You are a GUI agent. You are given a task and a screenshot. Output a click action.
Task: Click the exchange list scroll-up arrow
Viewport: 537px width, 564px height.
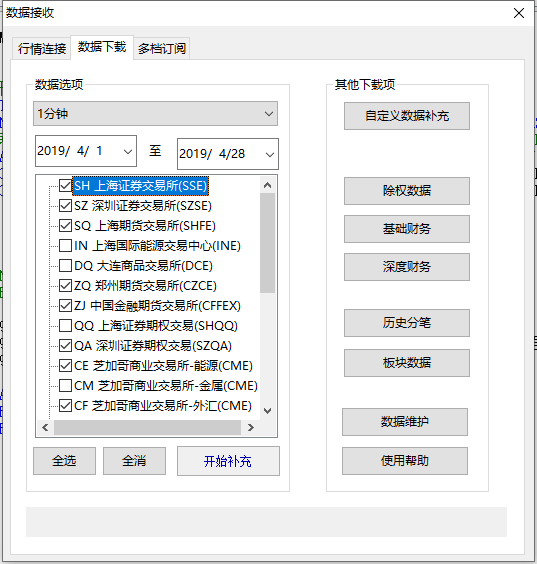[x=267, y=185]
